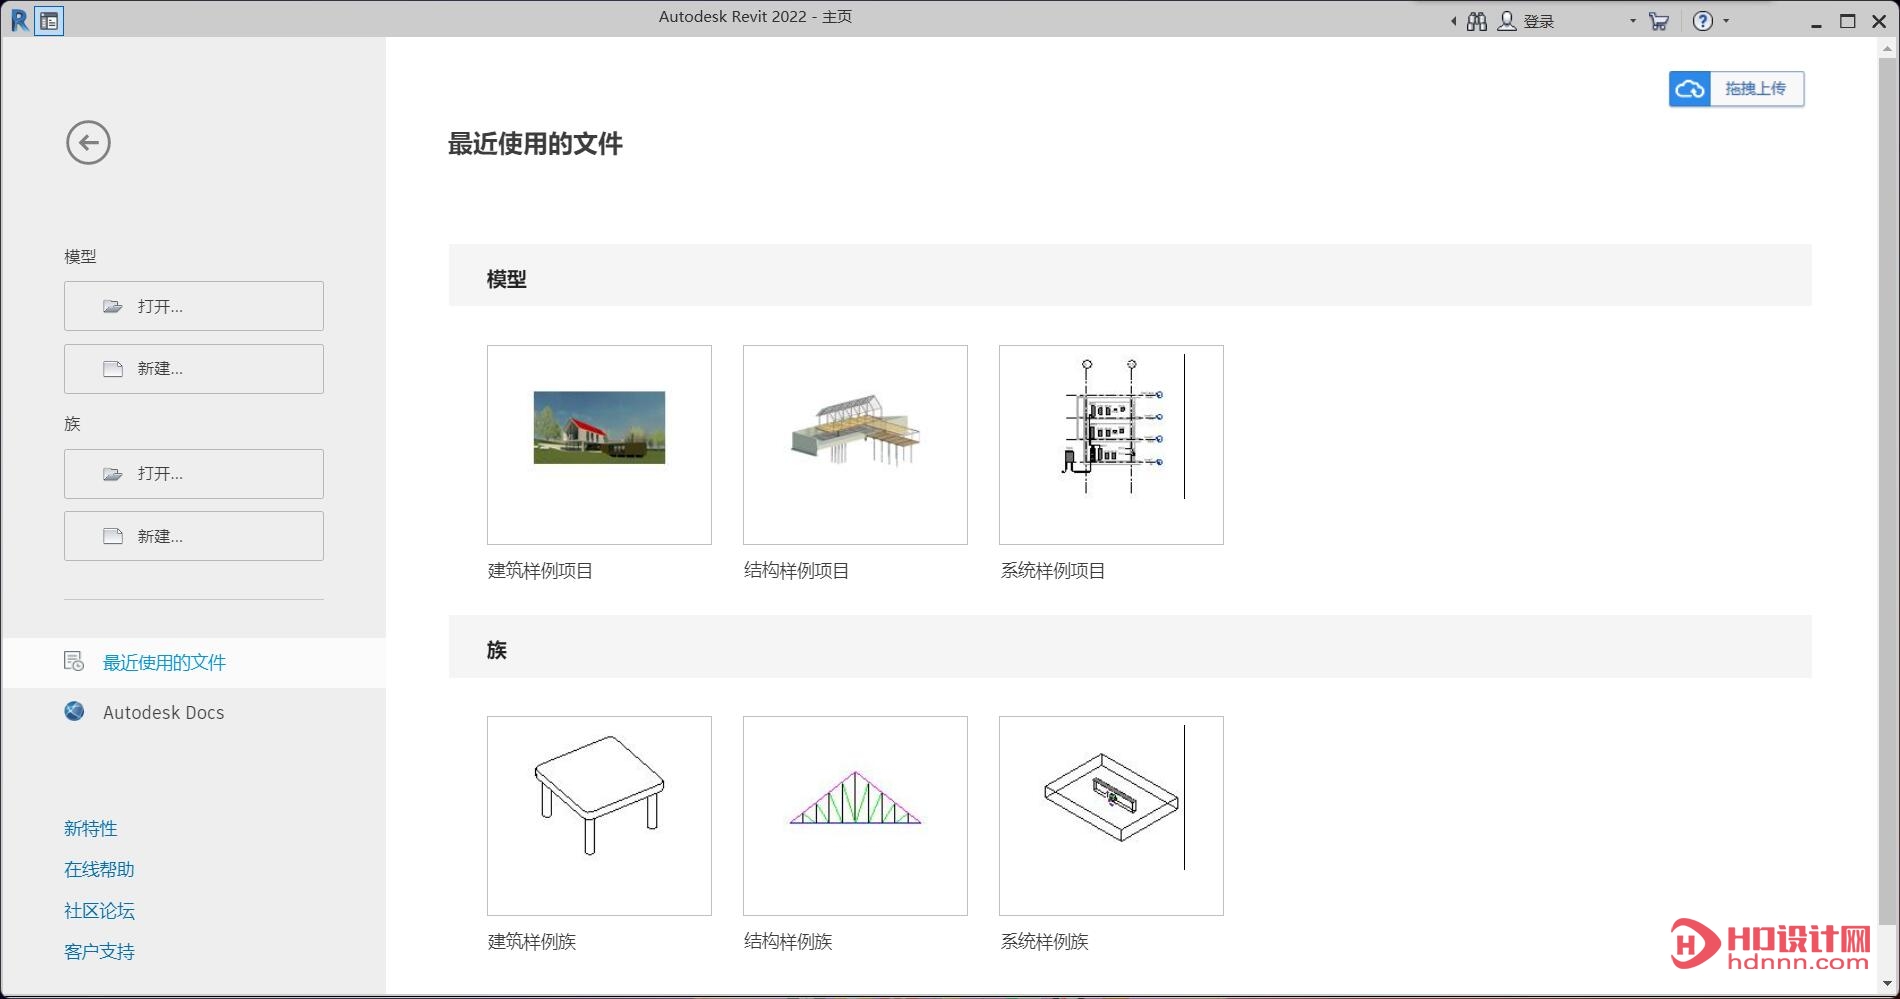Click the 系统样例项目 label text
This screenshot has height=999, width=1900.
[1052, 571]
